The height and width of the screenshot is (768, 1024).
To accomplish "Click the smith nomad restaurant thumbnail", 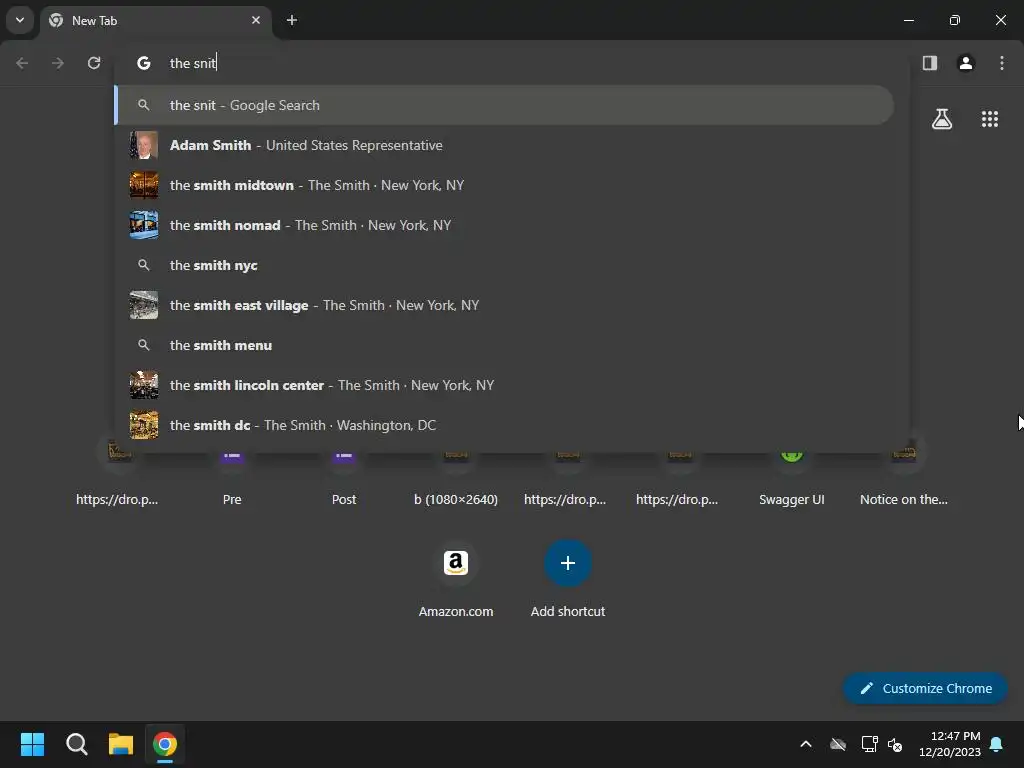I will (144, 225).
